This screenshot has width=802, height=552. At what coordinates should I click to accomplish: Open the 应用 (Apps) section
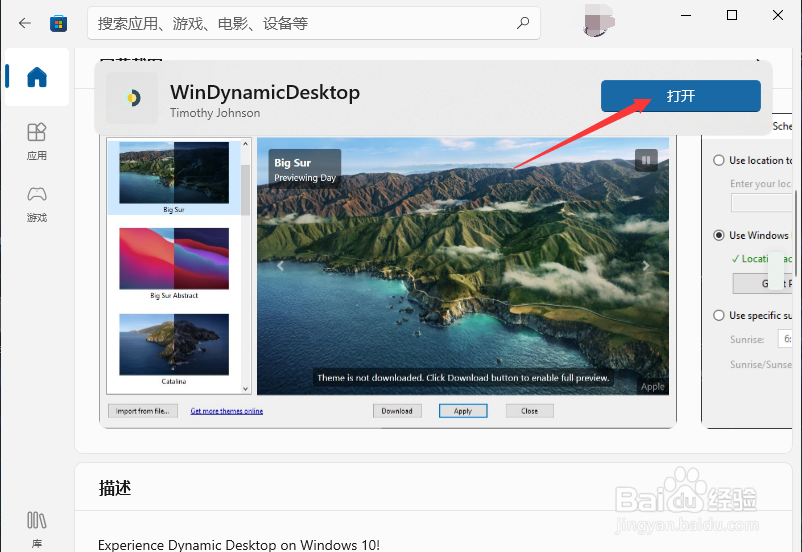(x=37, y=142)
